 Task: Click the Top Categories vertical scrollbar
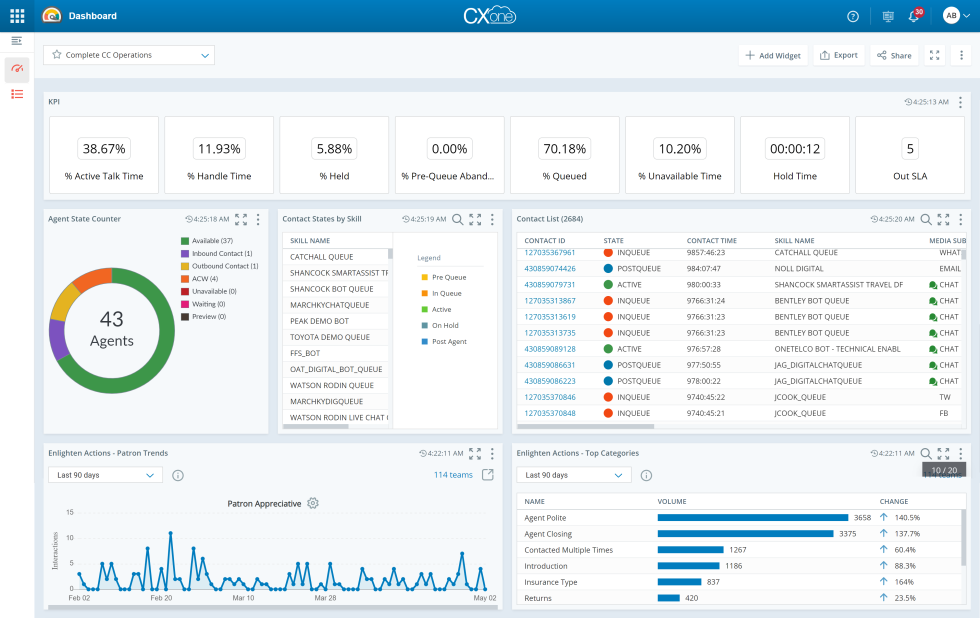tap(963, 540)
